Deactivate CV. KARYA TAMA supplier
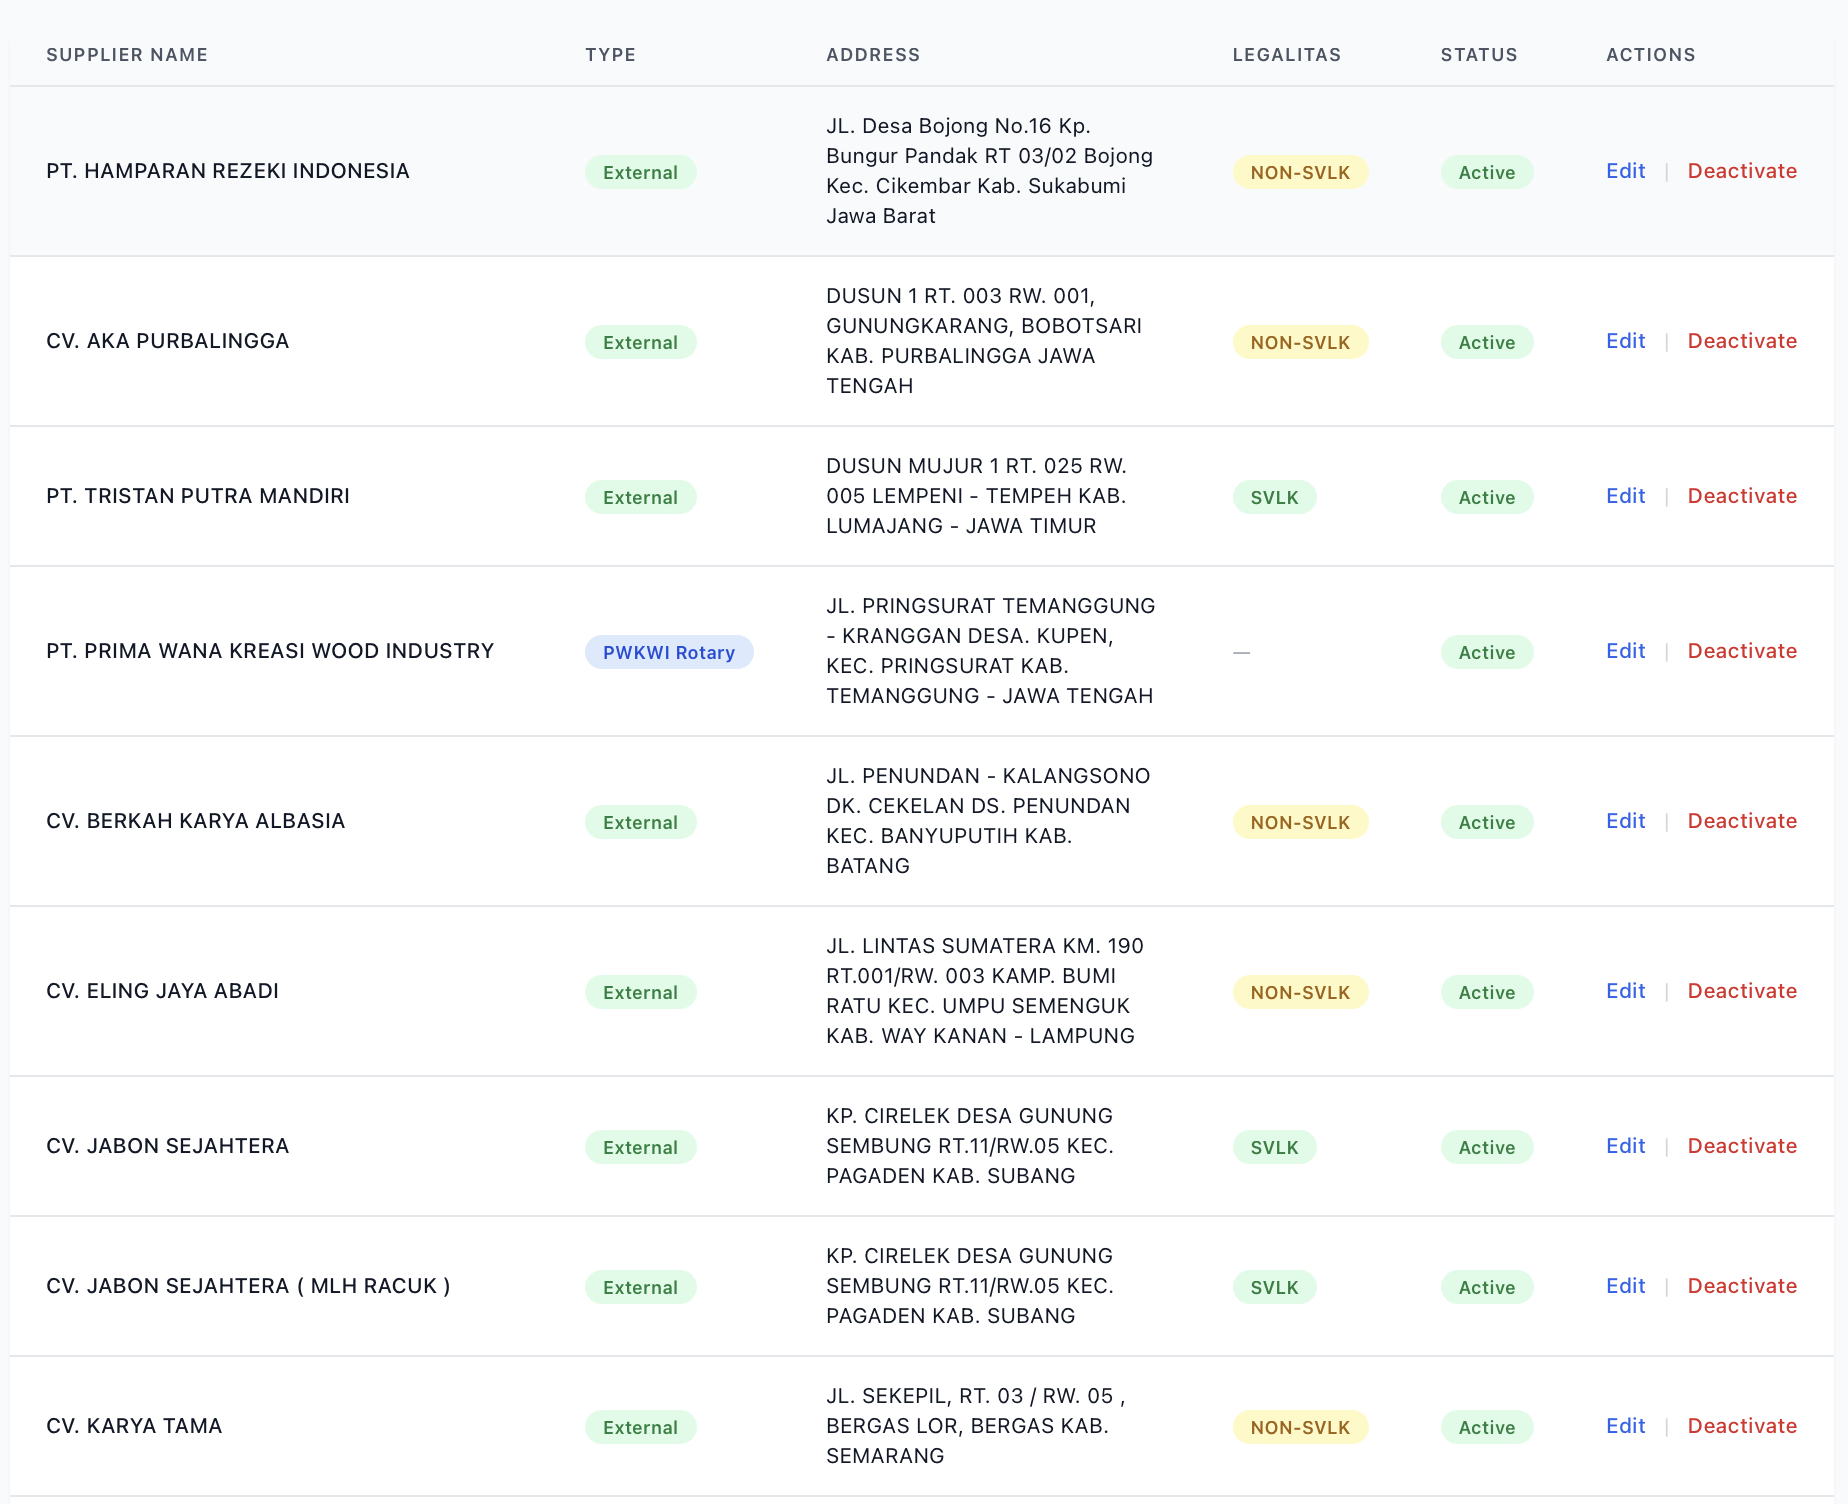The height and width of the screenshot is (1504, 1848). [x=1741, y=1426]
